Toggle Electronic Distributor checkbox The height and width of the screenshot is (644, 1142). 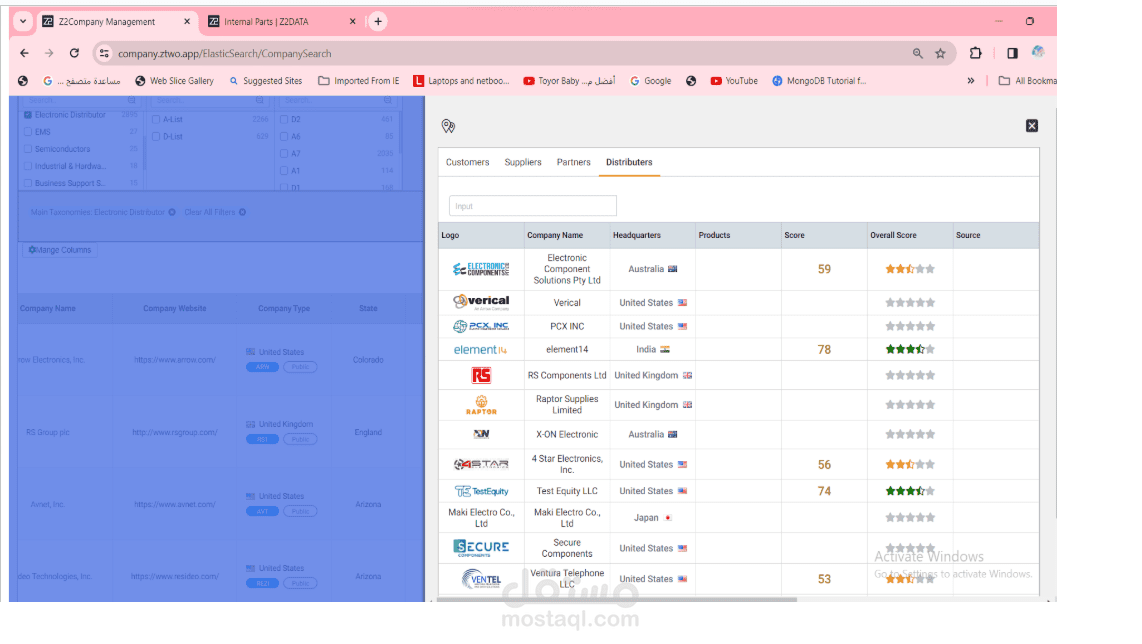pyautogui.click(x=28, y=115)
